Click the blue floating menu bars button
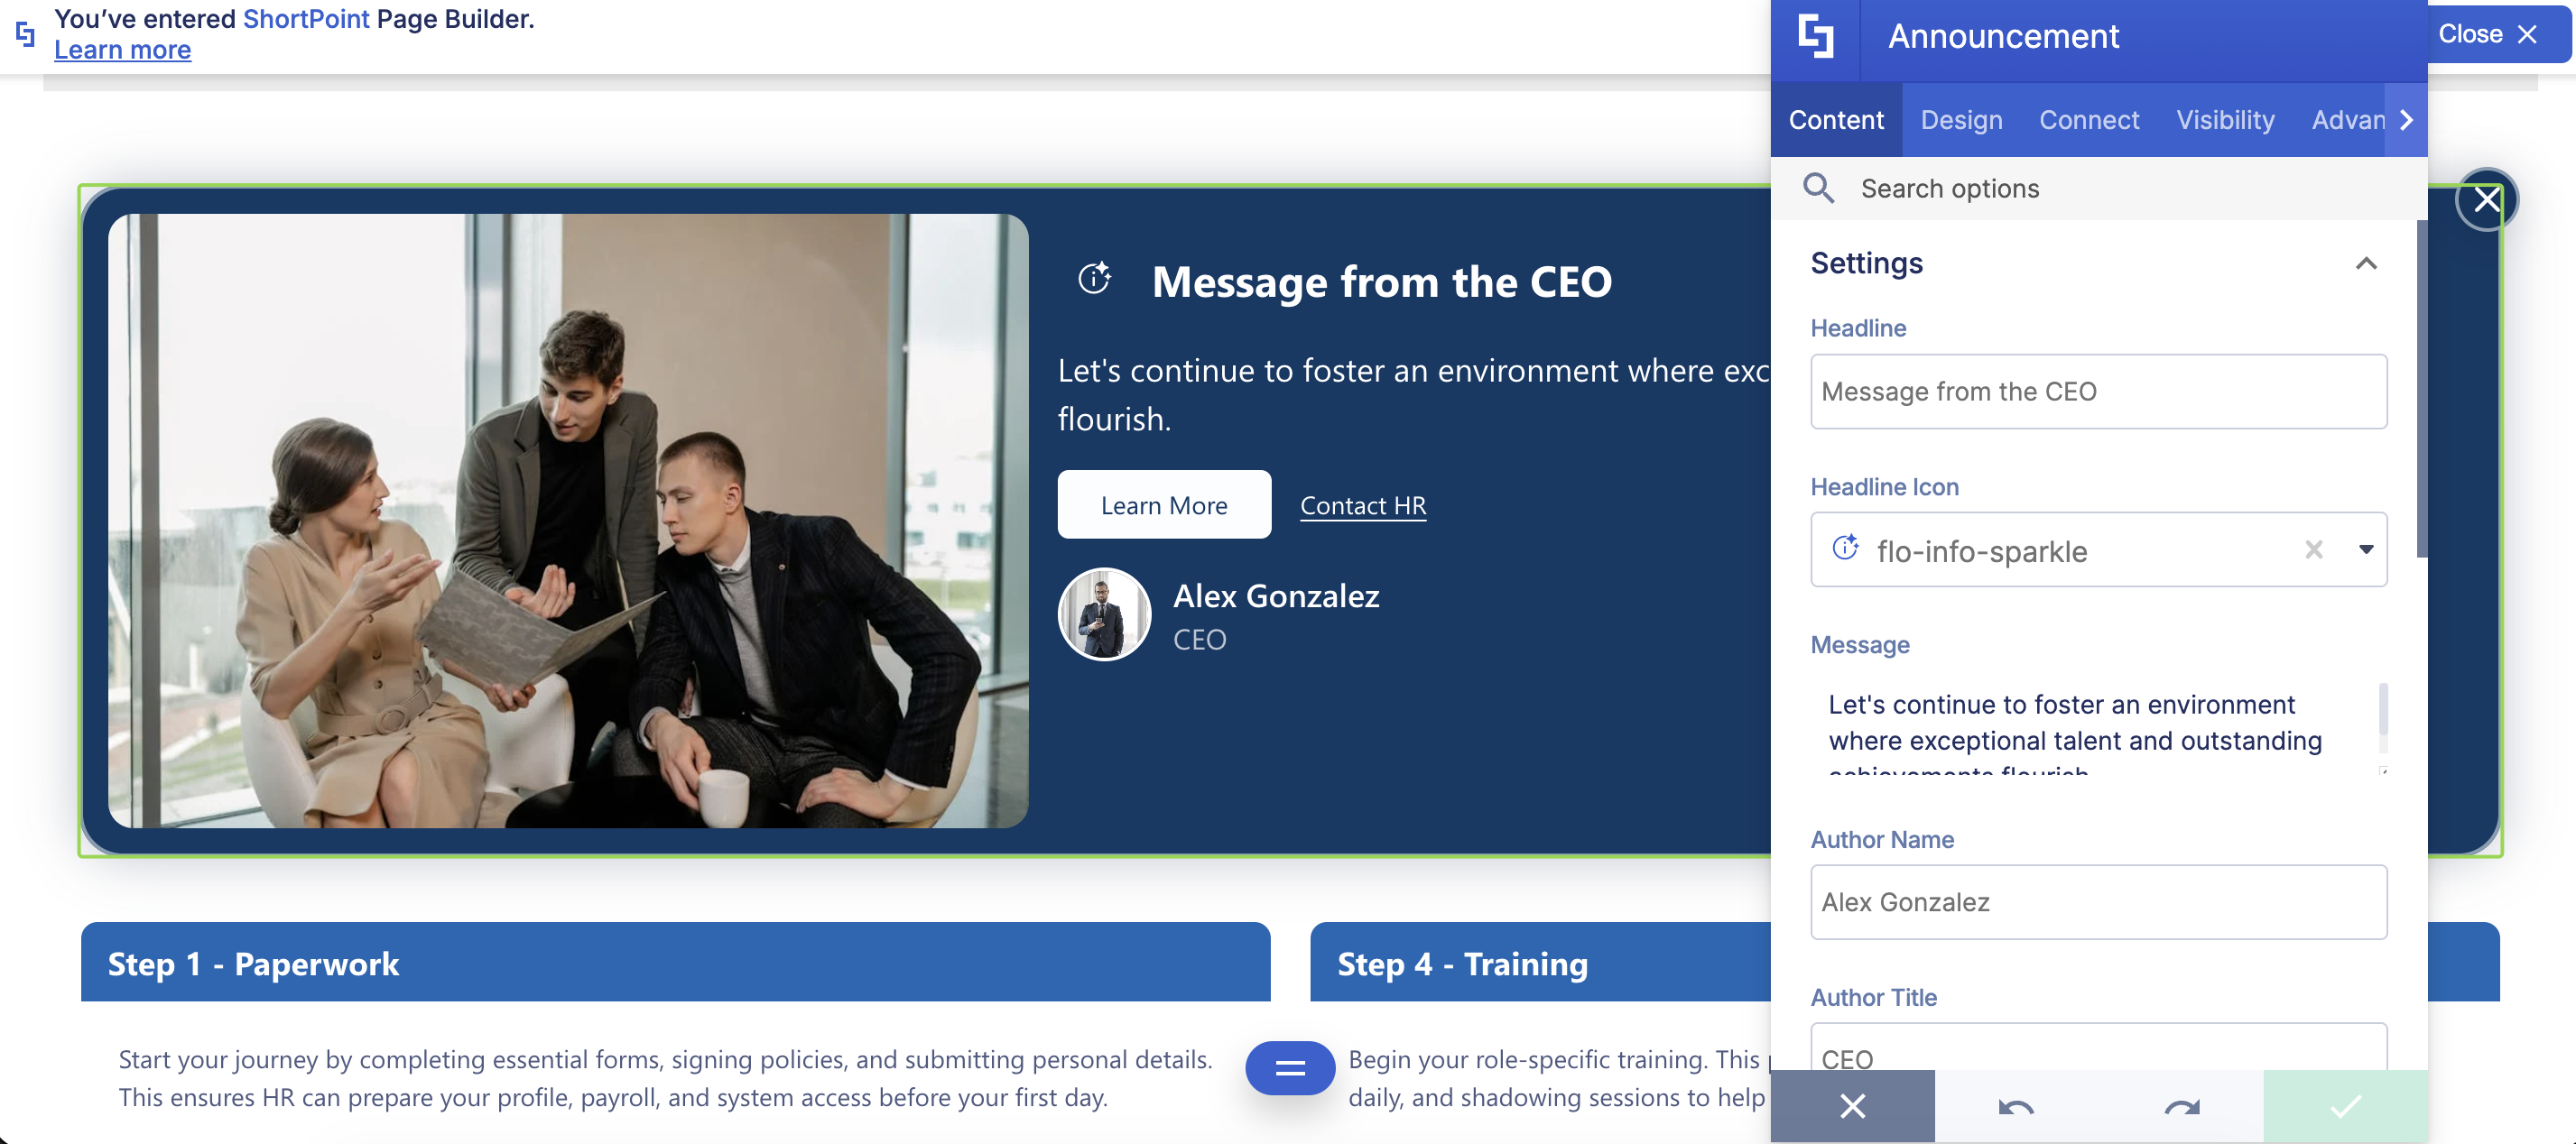2576x1144 pixels. [x=1289, y=1068]
